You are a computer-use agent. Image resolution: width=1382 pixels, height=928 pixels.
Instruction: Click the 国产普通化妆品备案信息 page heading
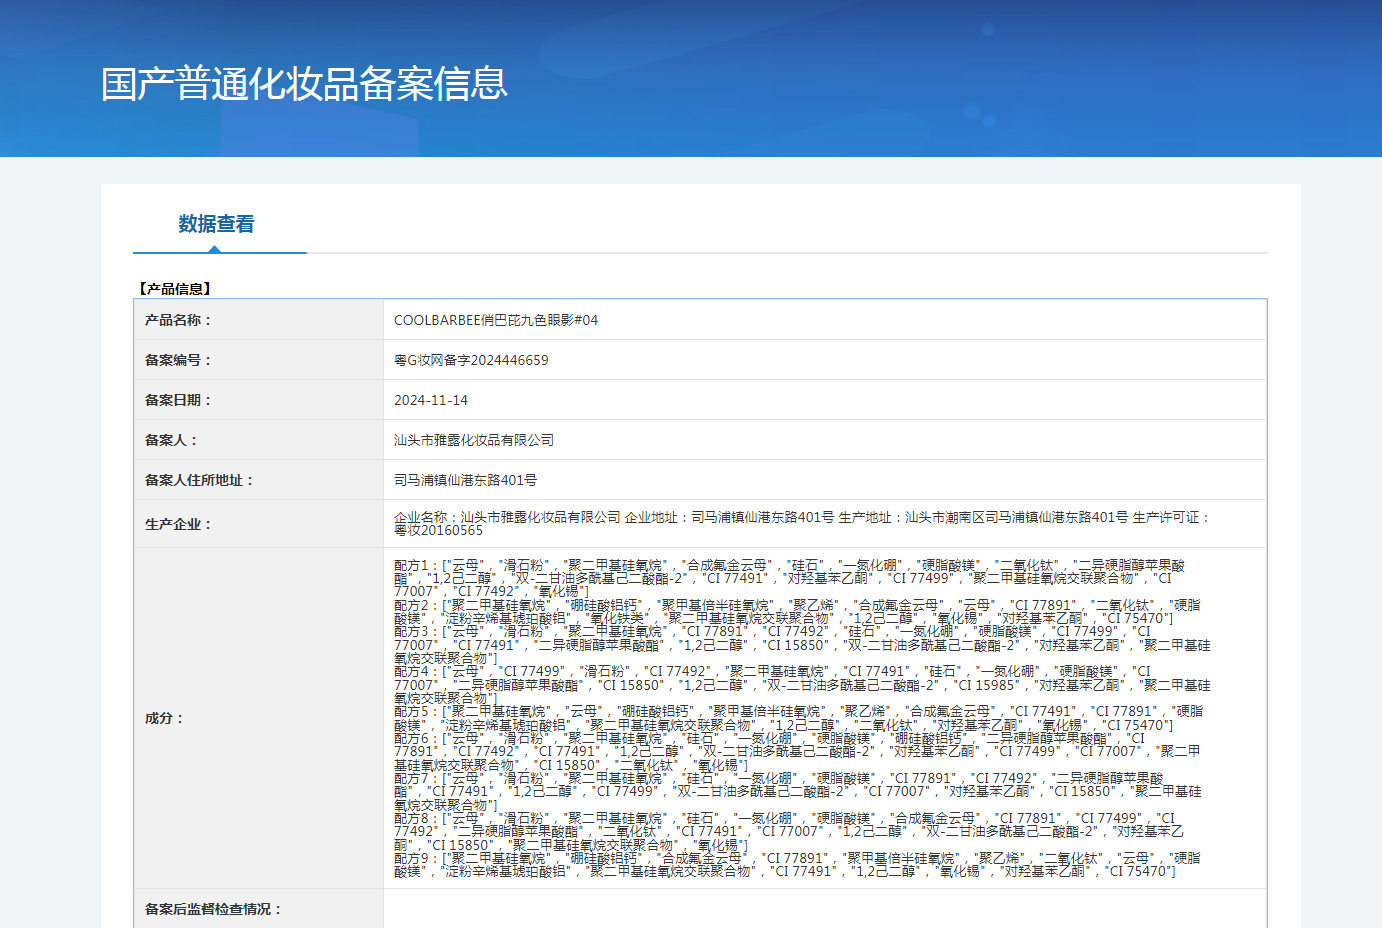click(x=304, y=83)
